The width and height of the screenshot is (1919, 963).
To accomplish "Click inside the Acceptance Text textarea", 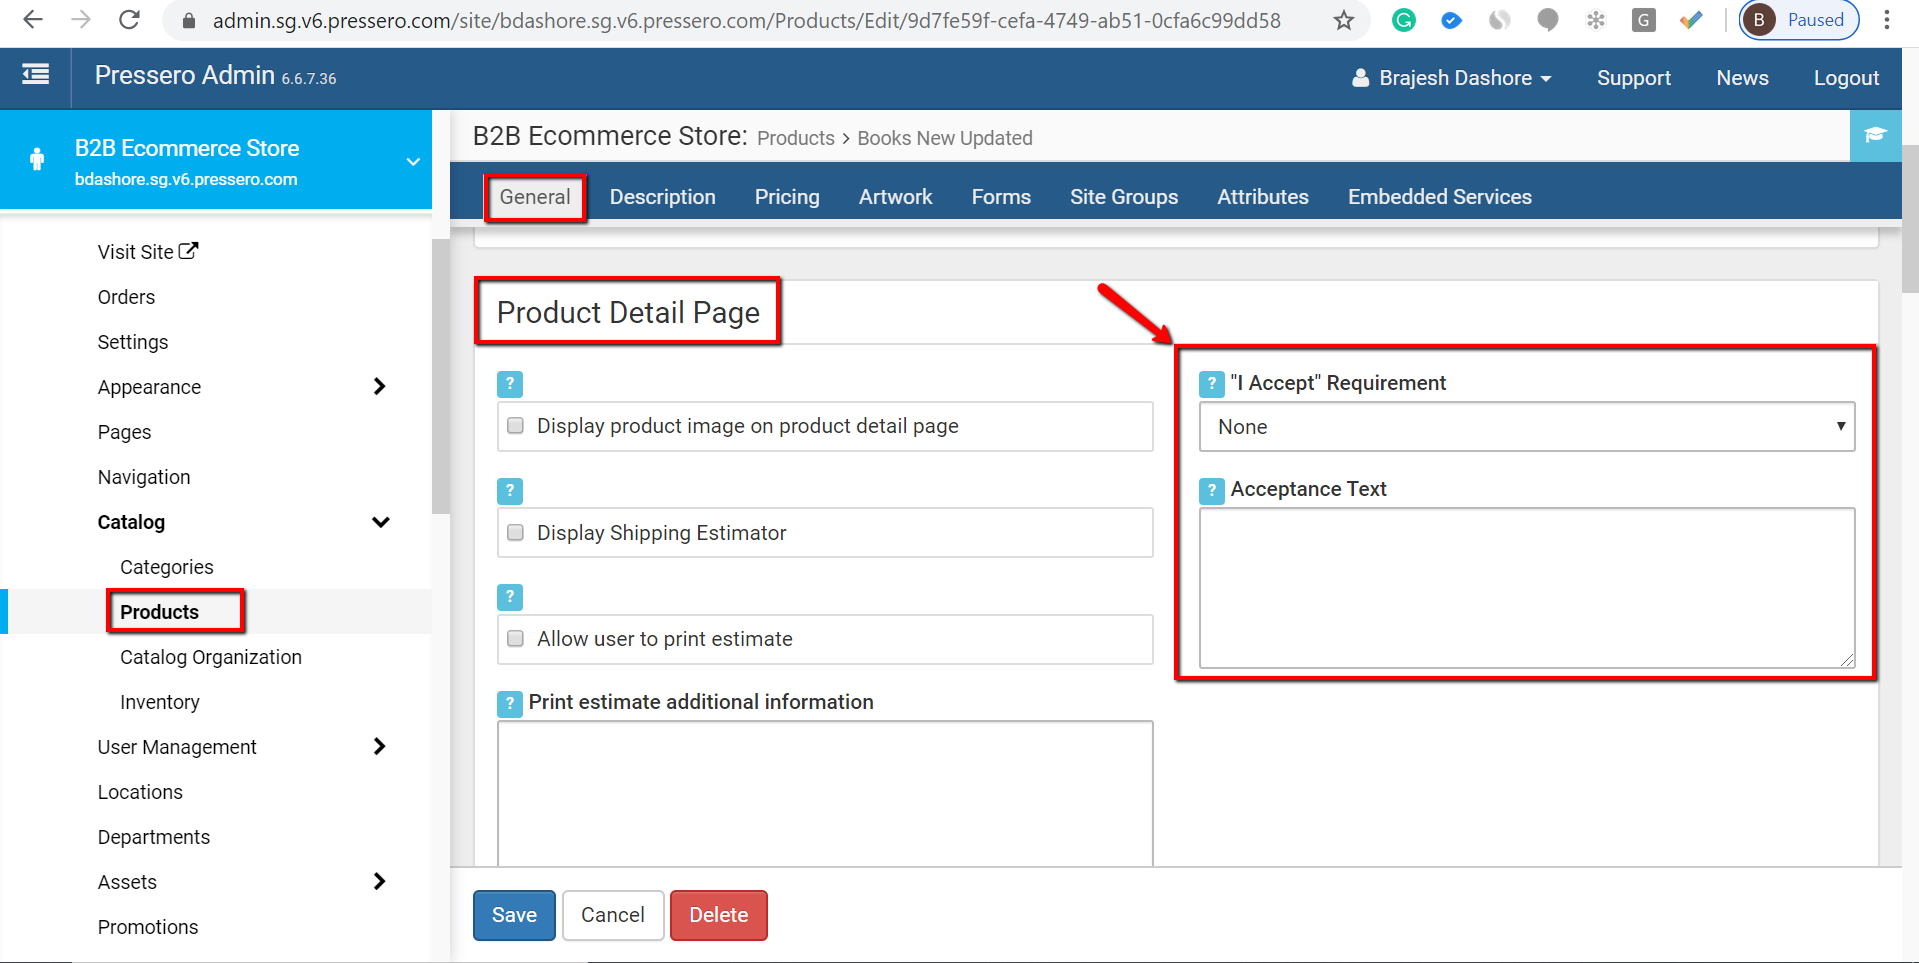I will click(x=1527, y=588).
